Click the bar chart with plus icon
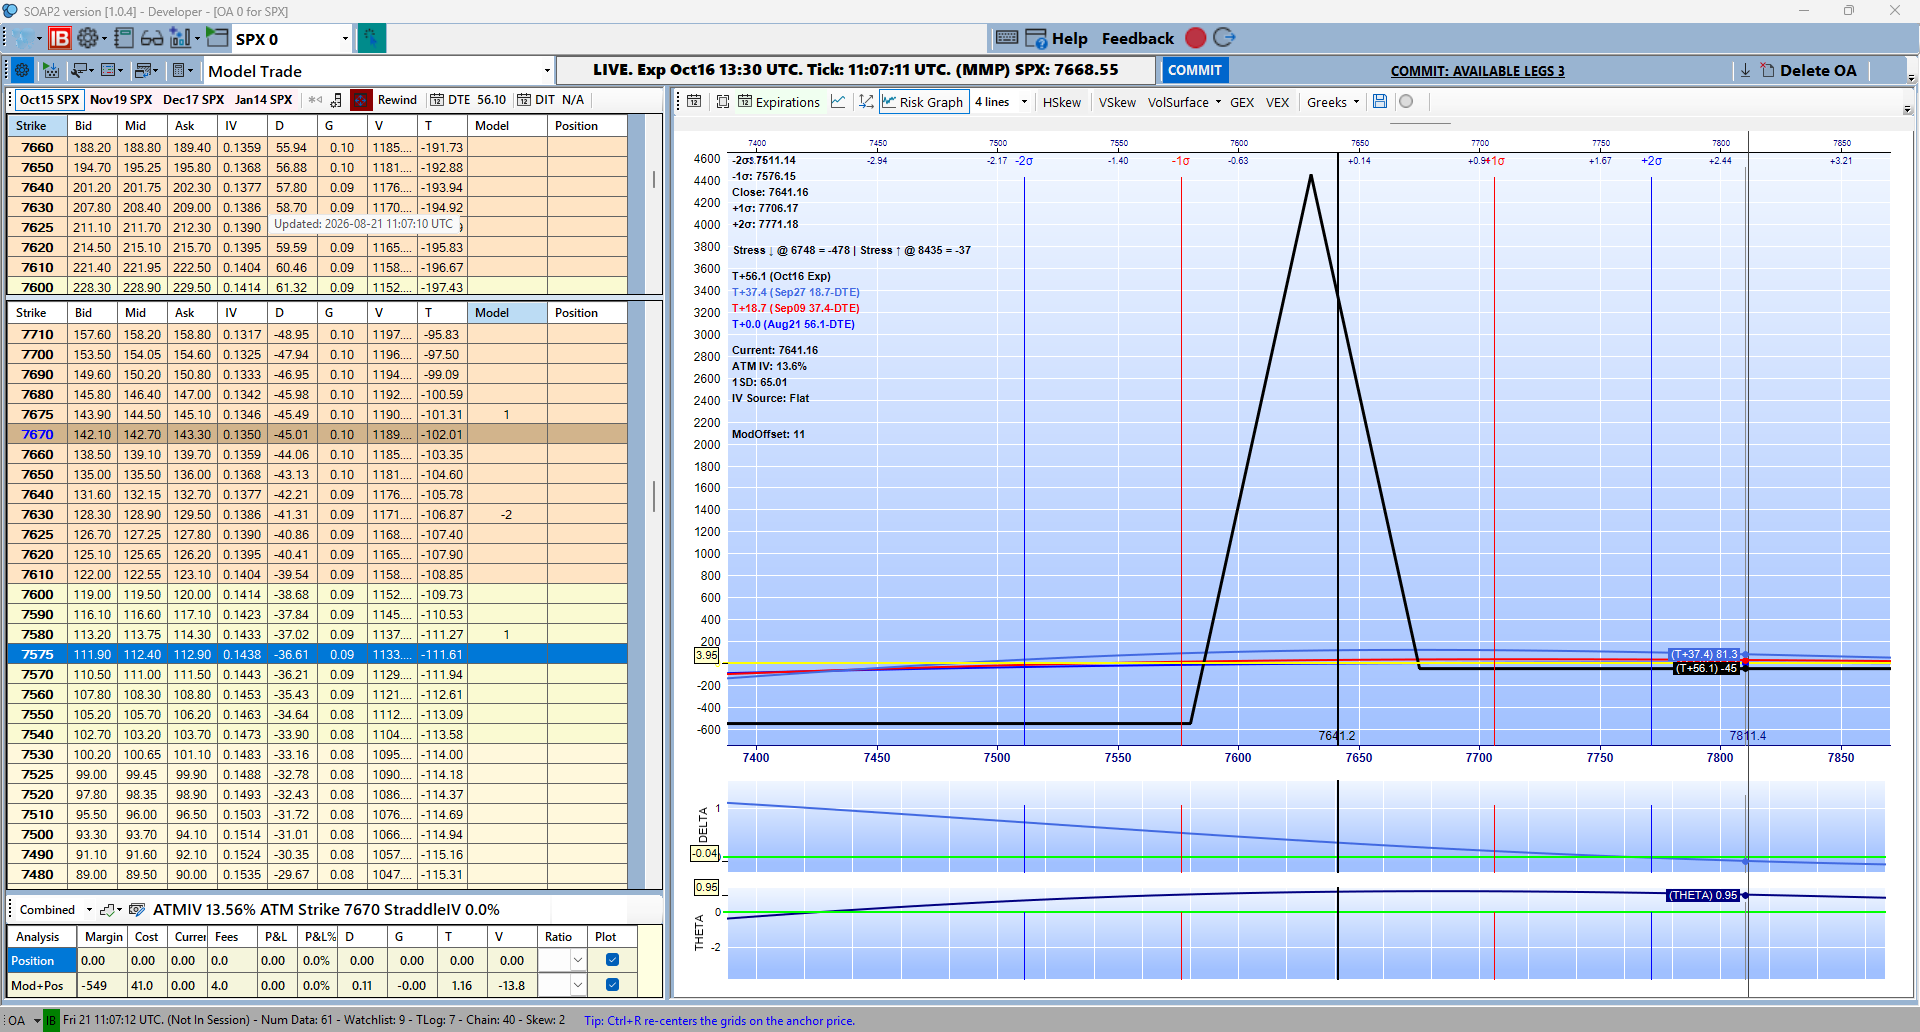This screenshot has height=1032, width=1920. pos(180,39)
